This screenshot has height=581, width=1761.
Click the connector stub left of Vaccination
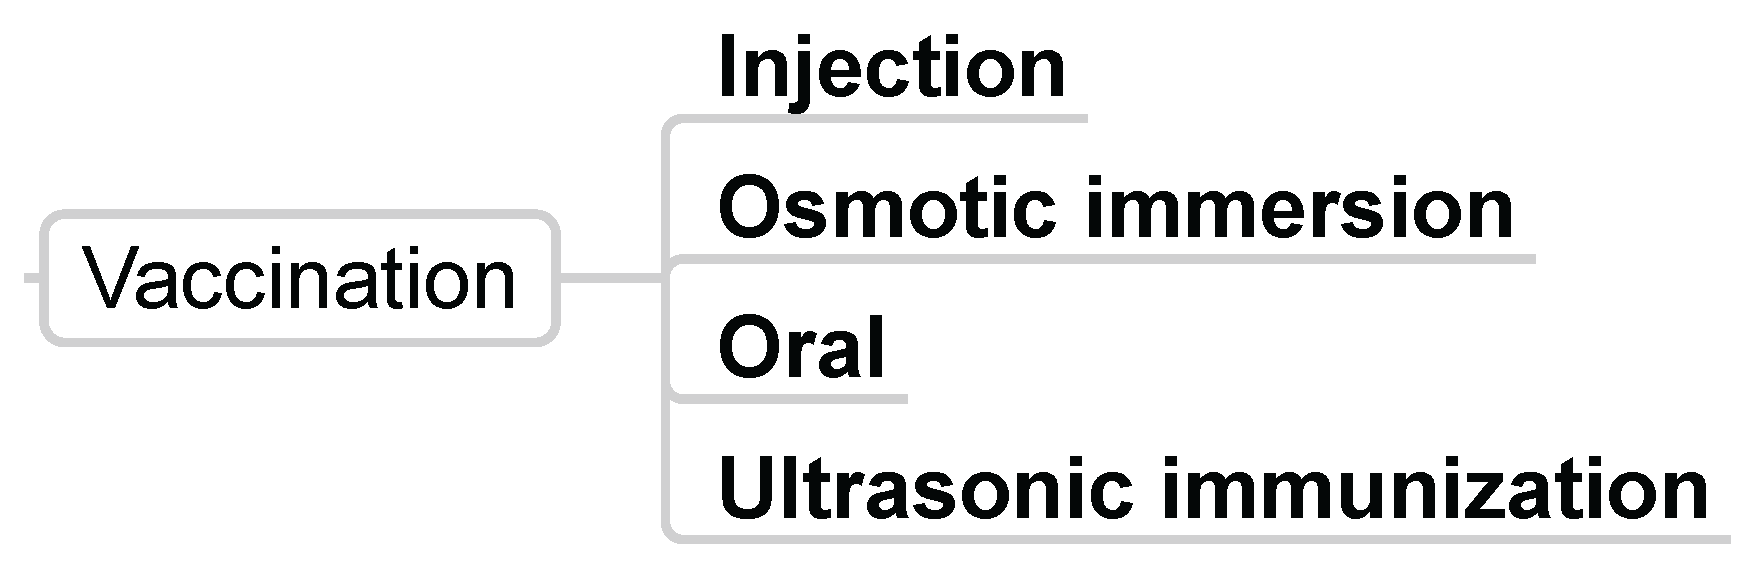[x=32, y=278]
